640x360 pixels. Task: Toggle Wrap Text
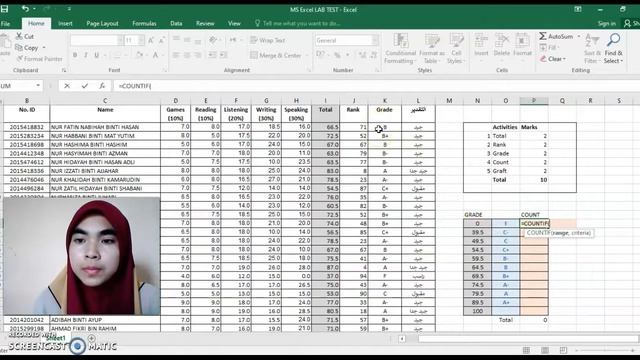268,40
